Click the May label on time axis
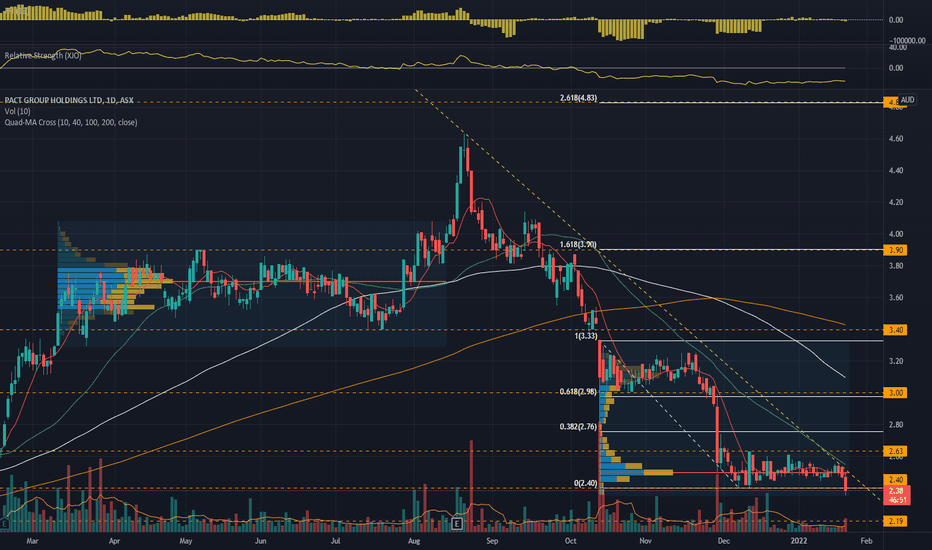This screenshot has width=932, height=550. (x=186, y=541)
